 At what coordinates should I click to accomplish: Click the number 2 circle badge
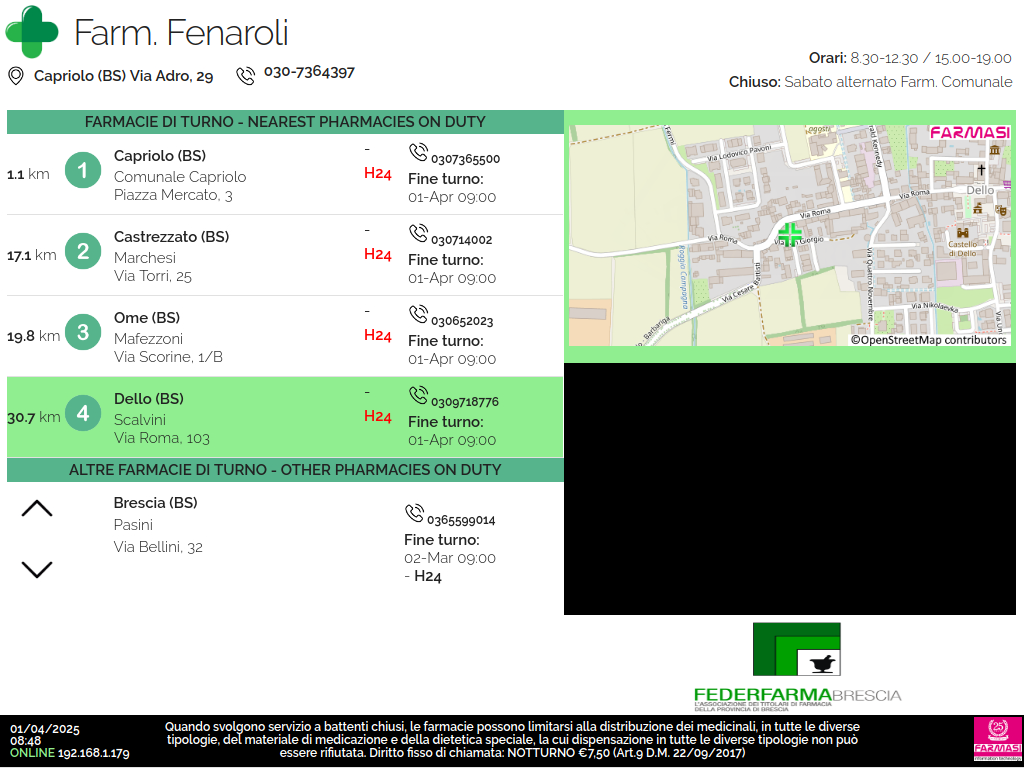(x=83, y=252)
